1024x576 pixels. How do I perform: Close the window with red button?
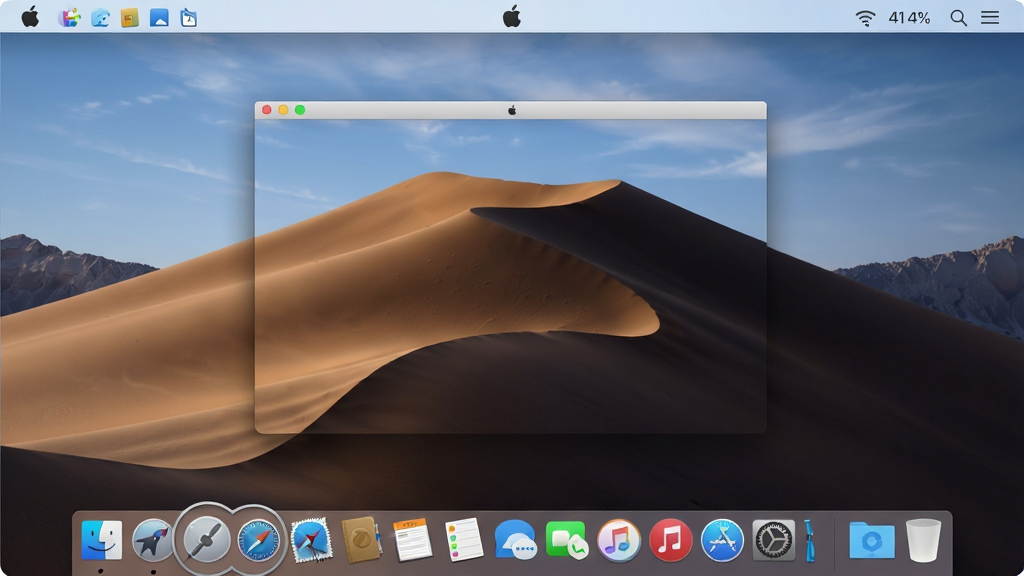coord(266,110)
